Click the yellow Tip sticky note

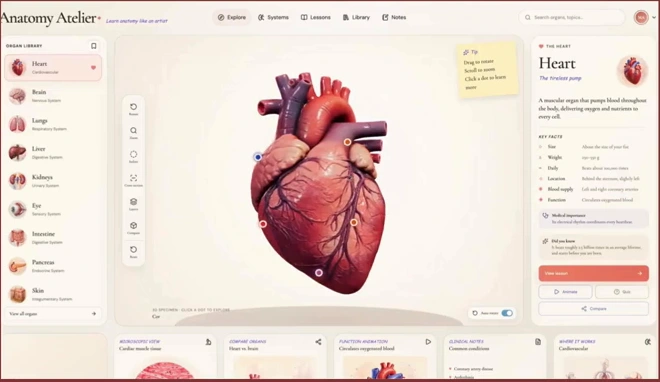(x=487, y=69)
